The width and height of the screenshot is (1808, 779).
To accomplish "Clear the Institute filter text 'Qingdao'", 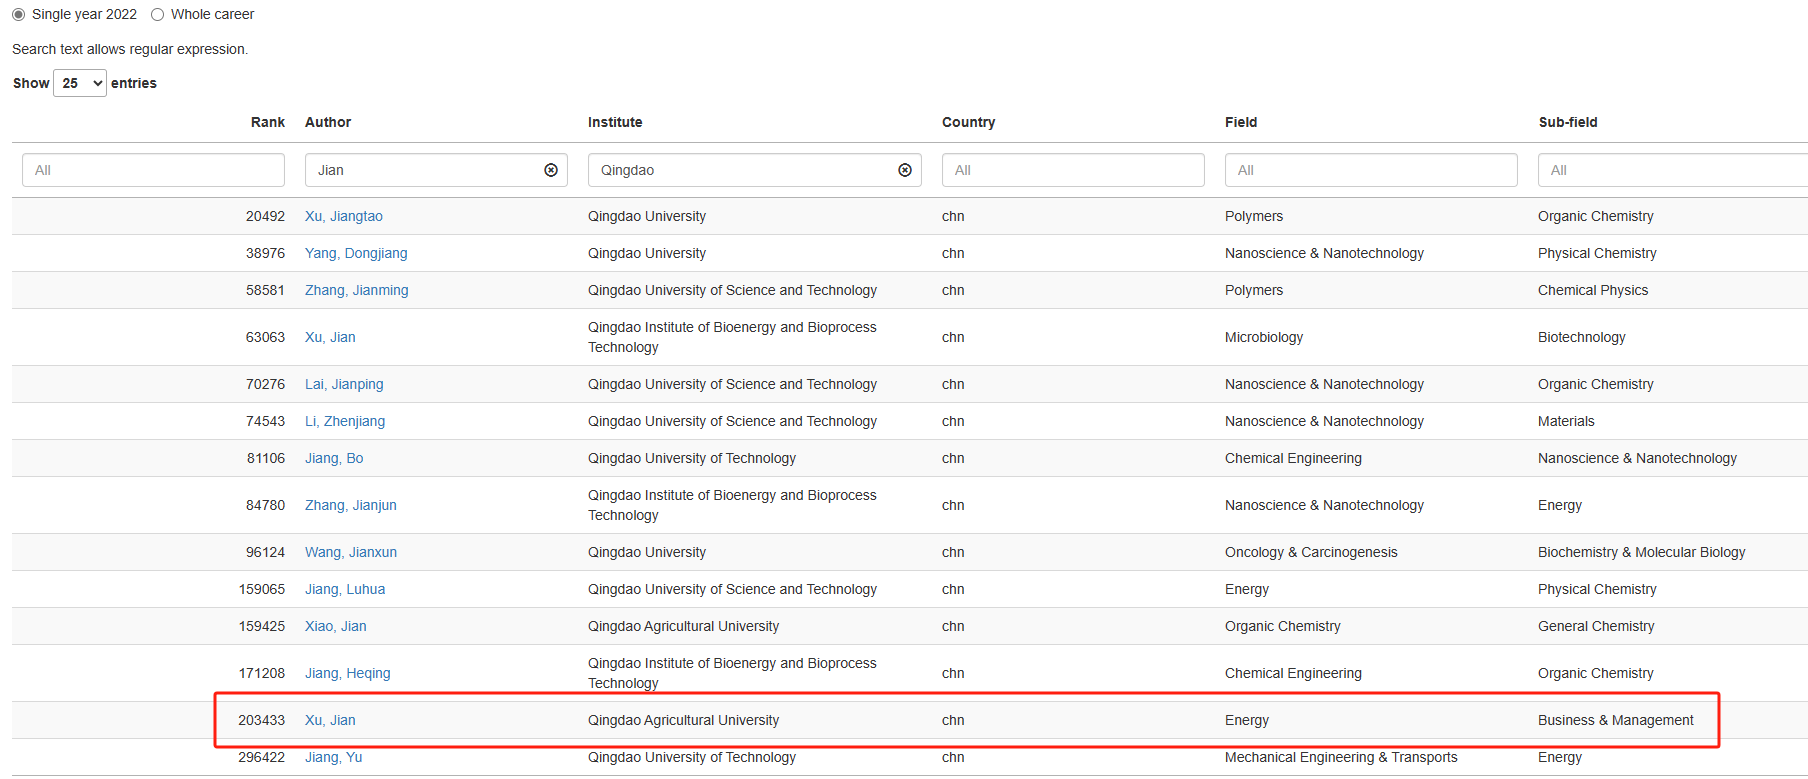I will [905, 170].
